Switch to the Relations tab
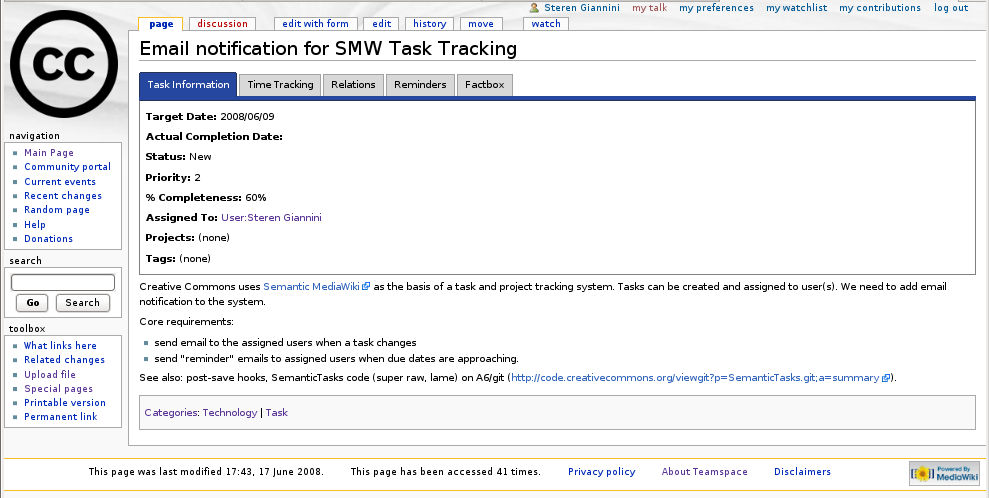989x498 pixels. pyautogui.click(x=353, y=85)
